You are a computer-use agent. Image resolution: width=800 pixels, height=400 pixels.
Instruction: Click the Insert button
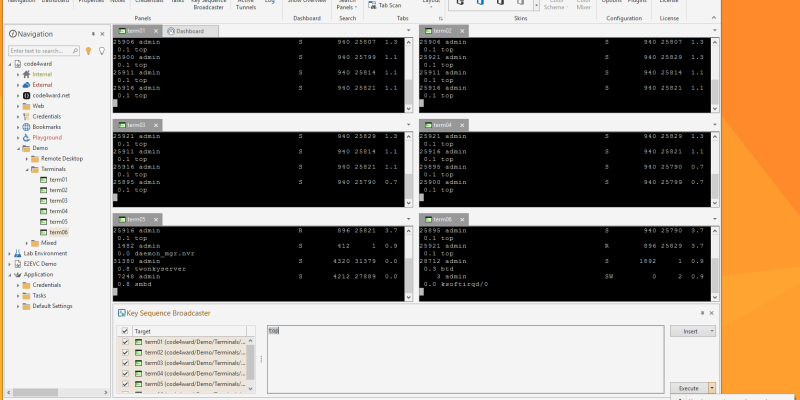[x=690, y=330]
